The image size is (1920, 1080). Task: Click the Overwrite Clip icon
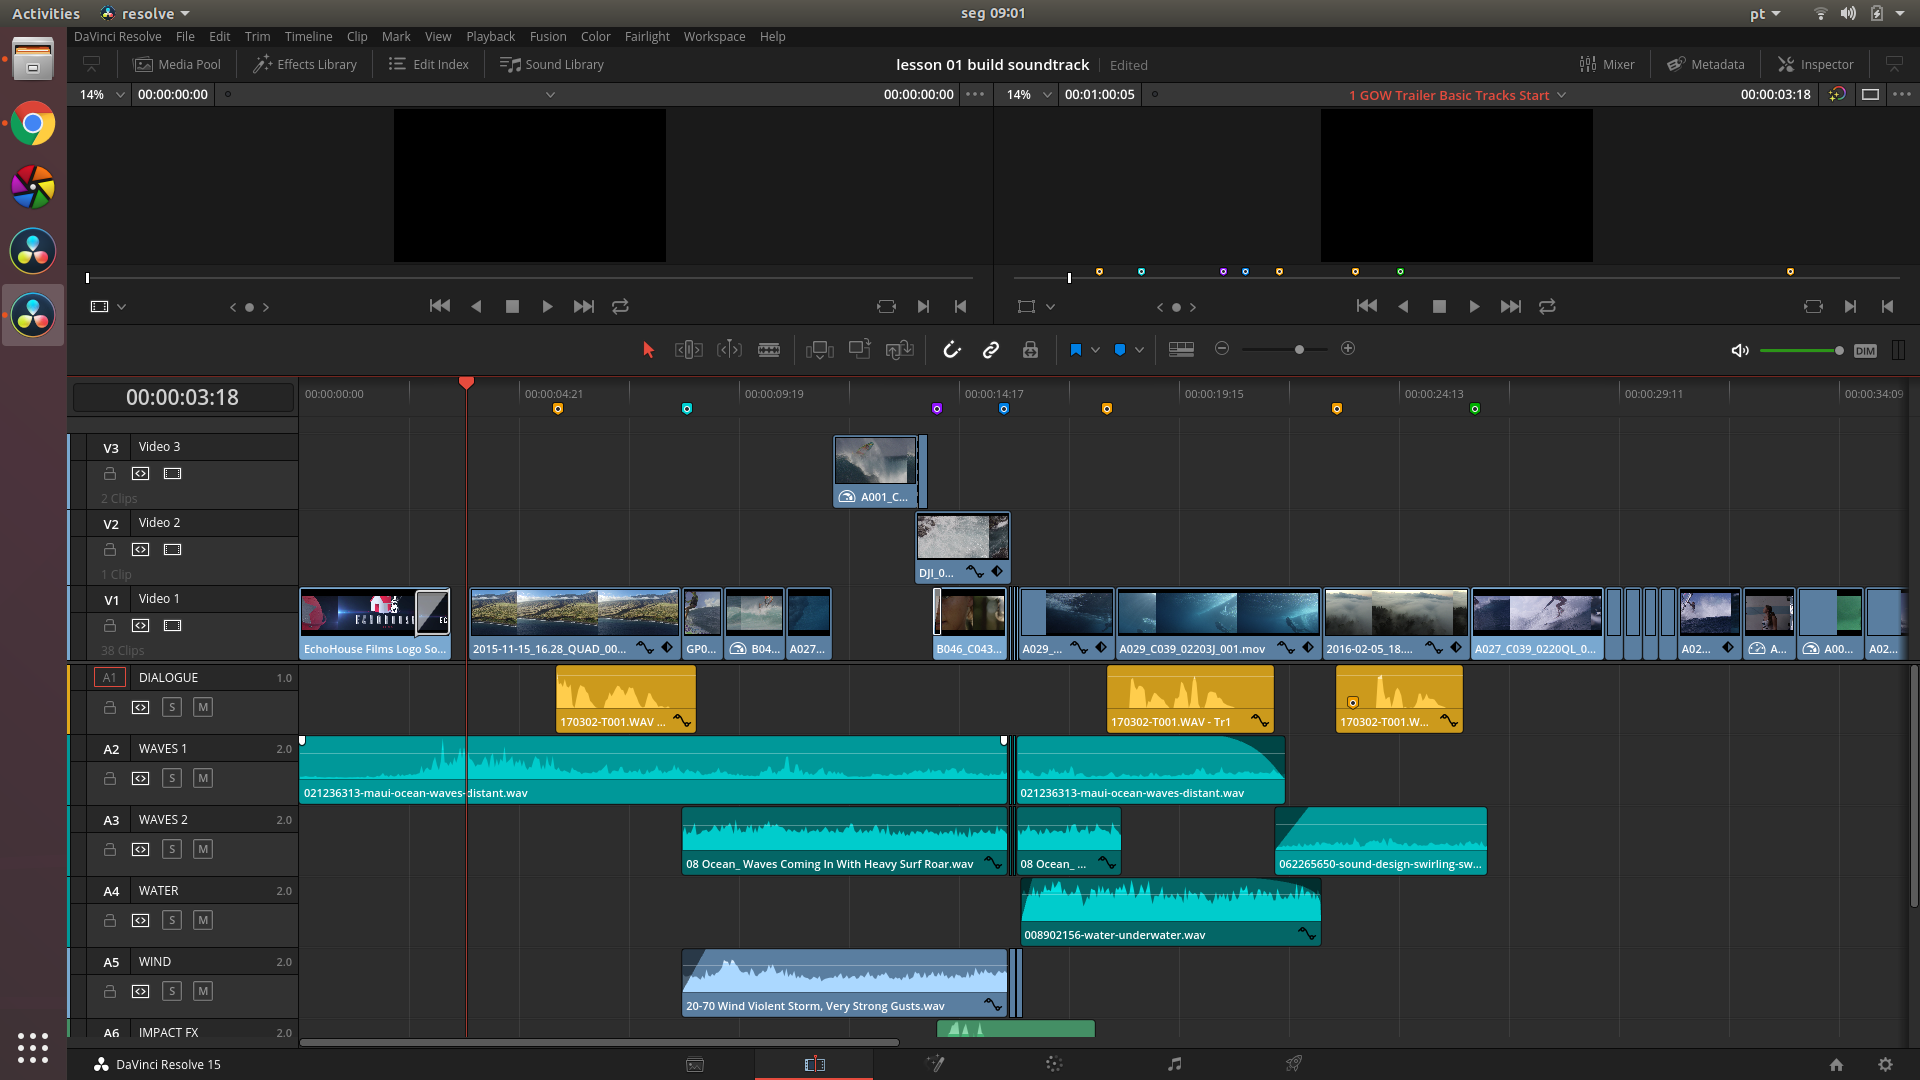click(x=860, y=349)
